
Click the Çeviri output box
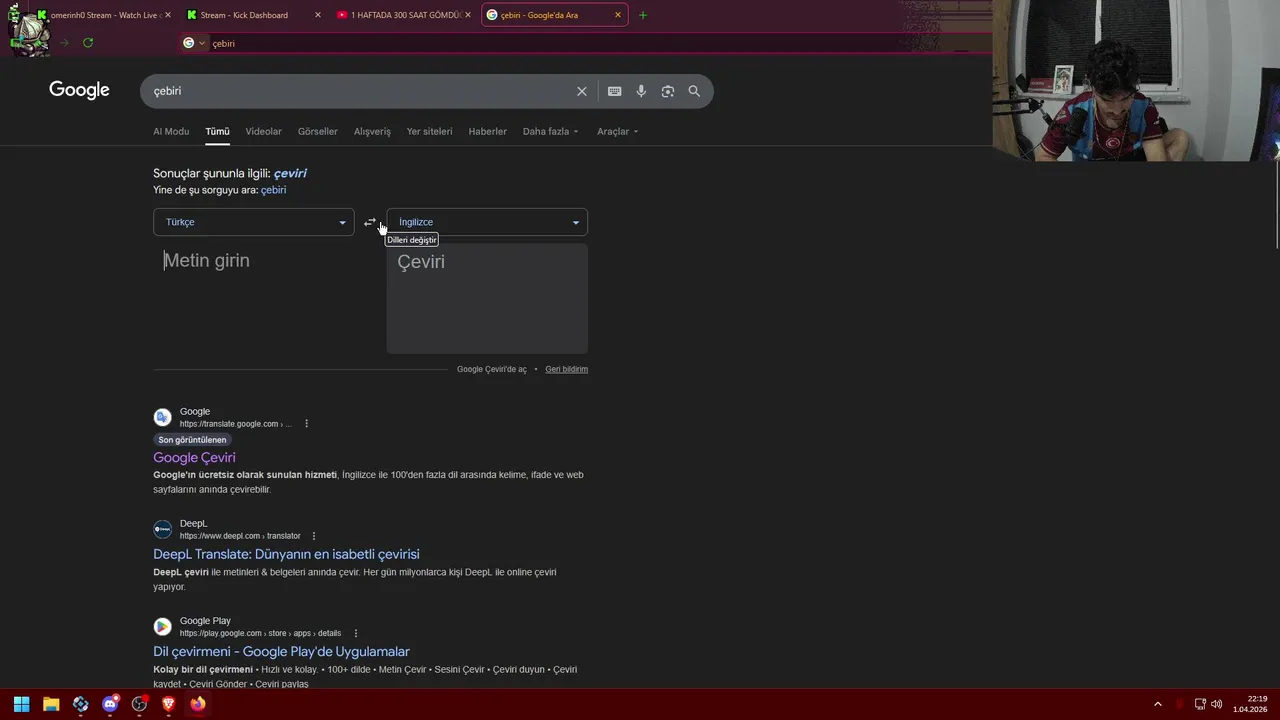pyautogui.click(x=487, y=298)
